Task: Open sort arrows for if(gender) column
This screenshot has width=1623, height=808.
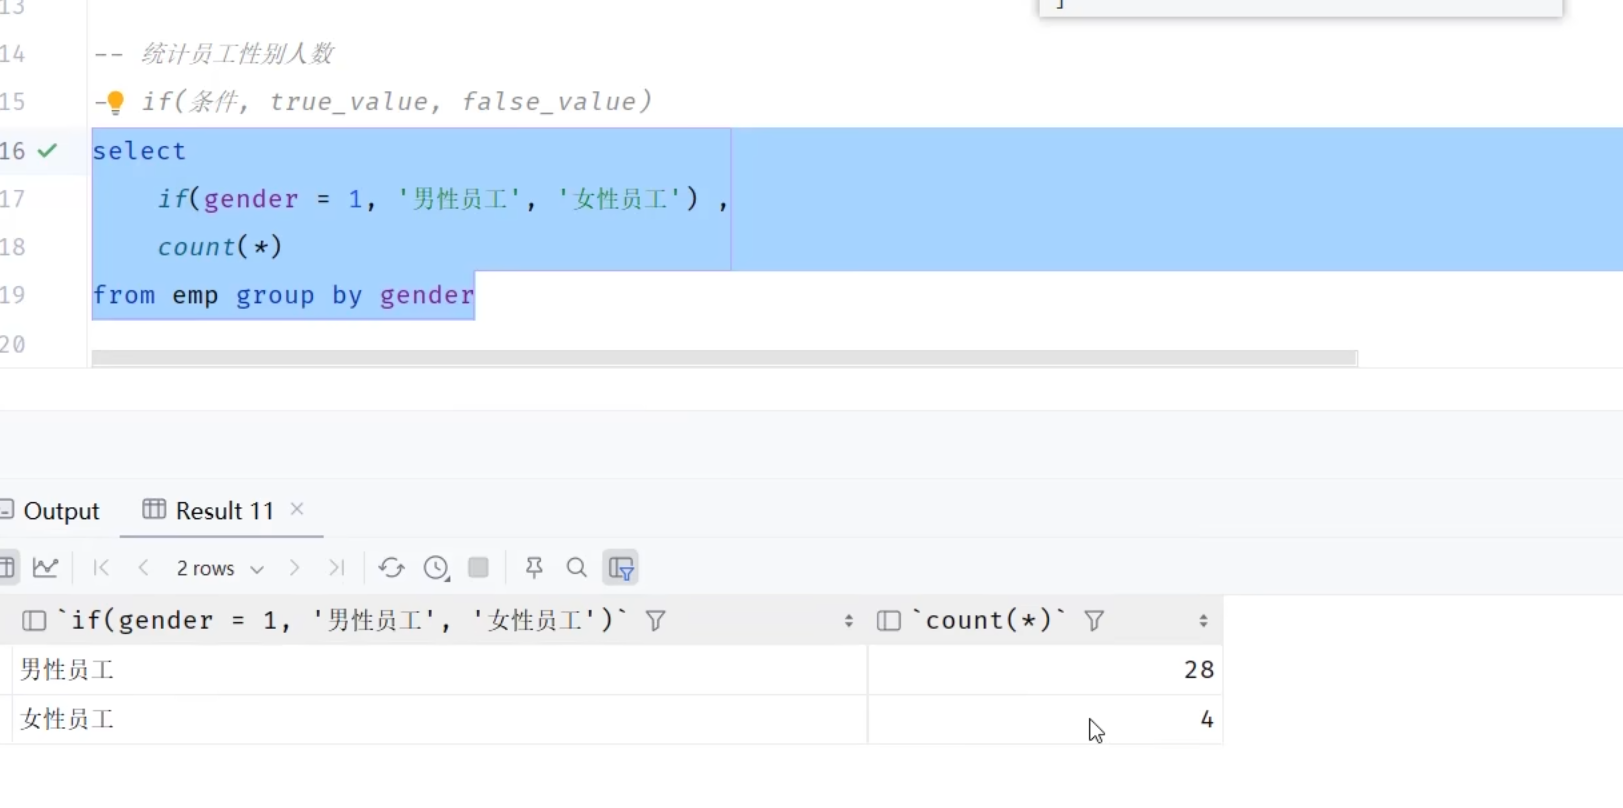Action: pos(848,621)
